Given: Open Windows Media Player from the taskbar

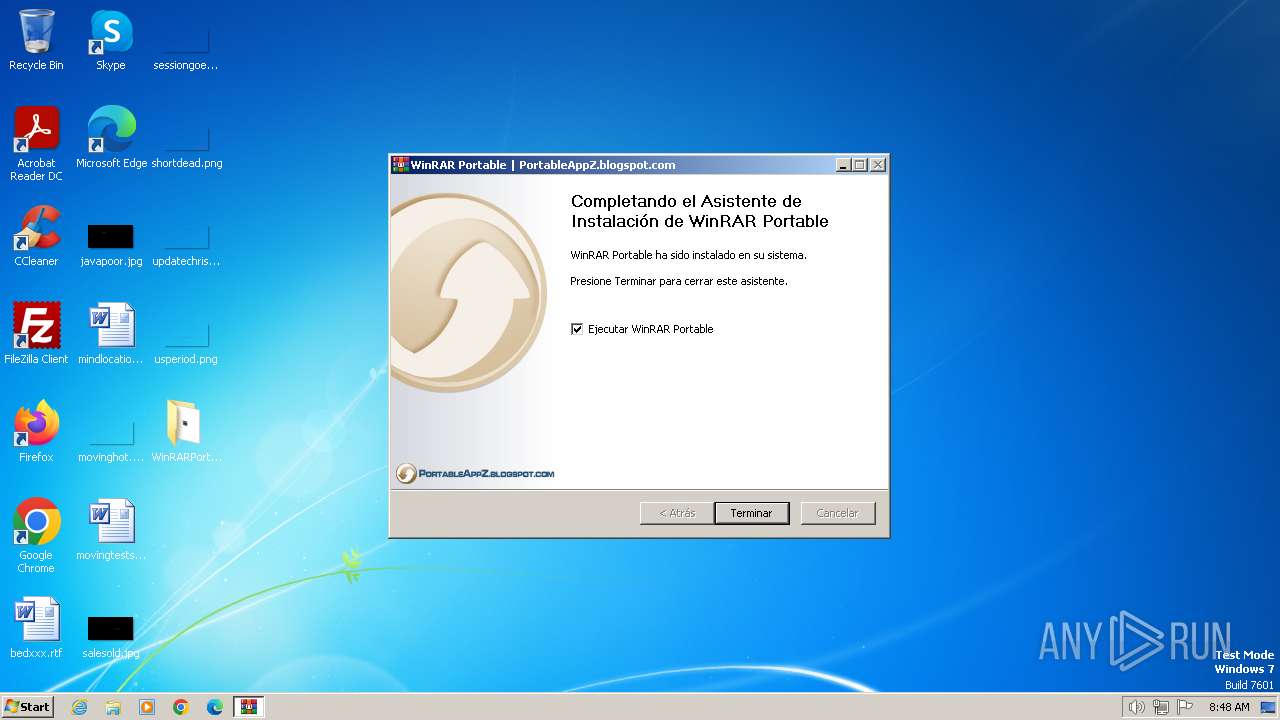Looking at the screenshot, I should point(147,707).
